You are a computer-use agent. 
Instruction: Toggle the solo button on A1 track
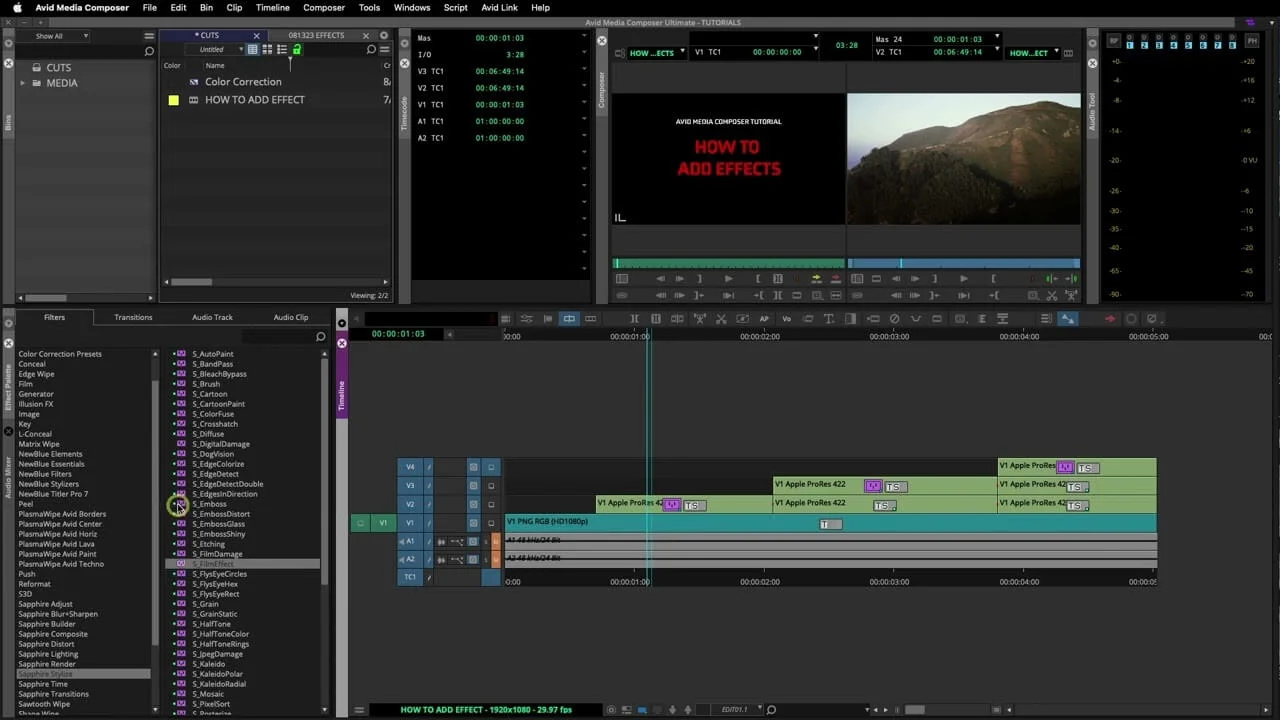pos(487,541)
